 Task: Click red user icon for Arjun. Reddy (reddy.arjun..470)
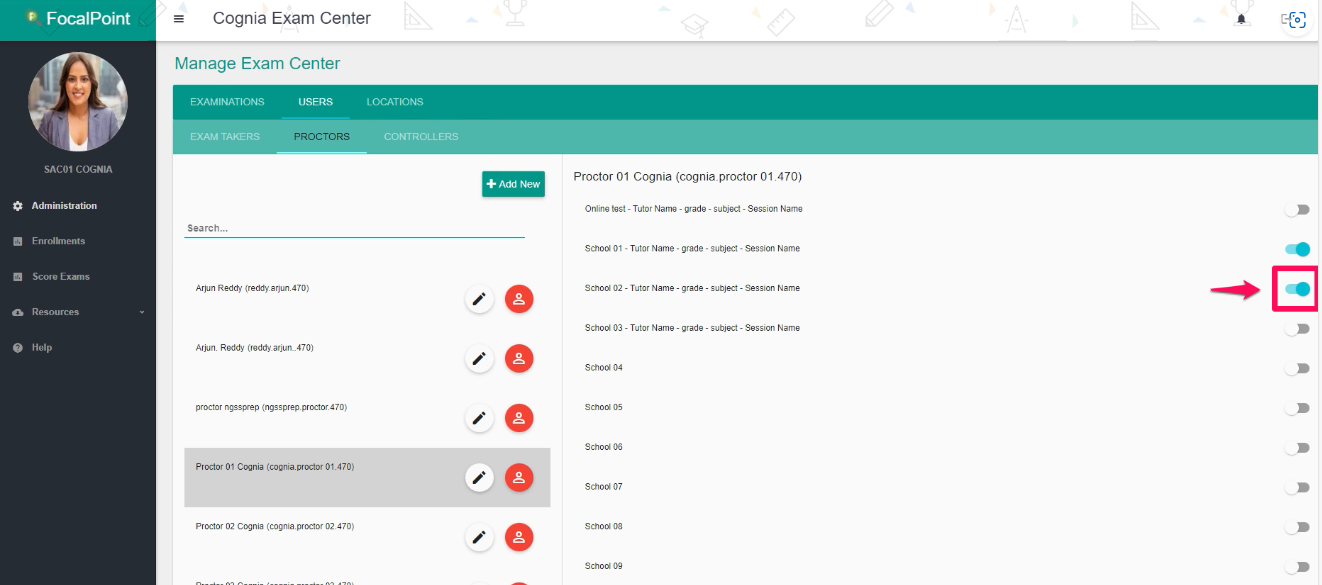(519, 358)
